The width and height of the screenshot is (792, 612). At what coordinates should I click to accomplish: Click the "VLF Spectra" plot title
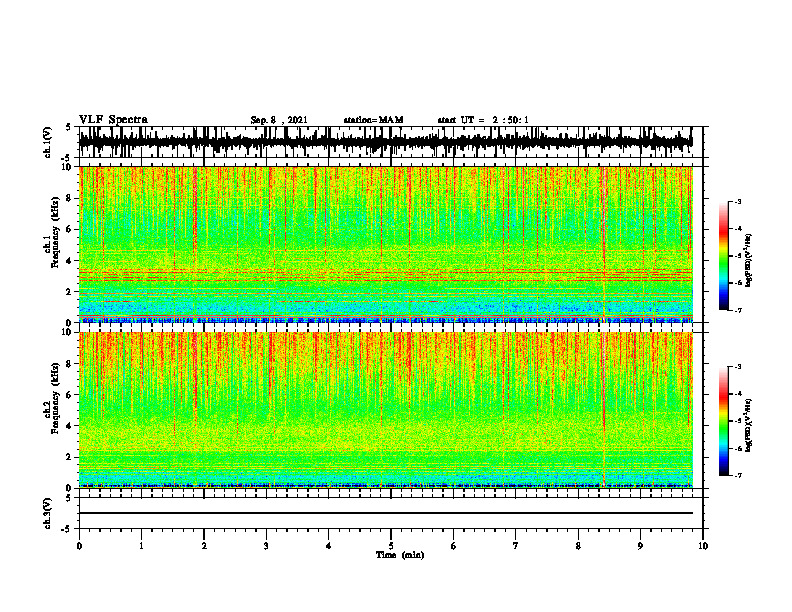click(113, 120)
